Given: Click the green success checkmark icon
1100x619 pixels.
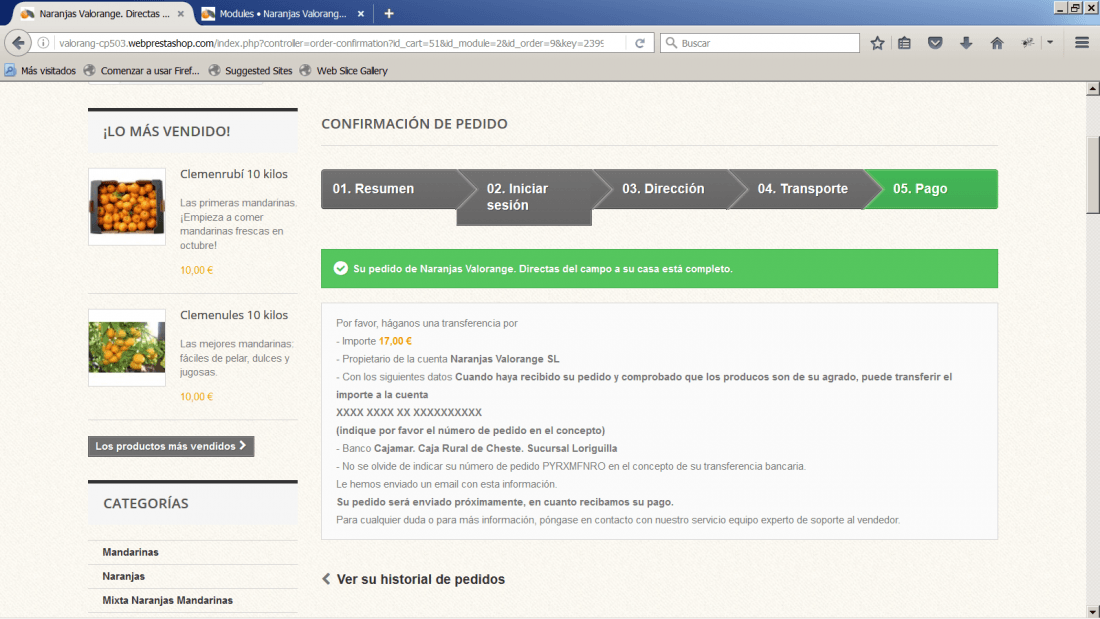Looking at the screenshot, I should pyautogui.click(x=340, y=268).
